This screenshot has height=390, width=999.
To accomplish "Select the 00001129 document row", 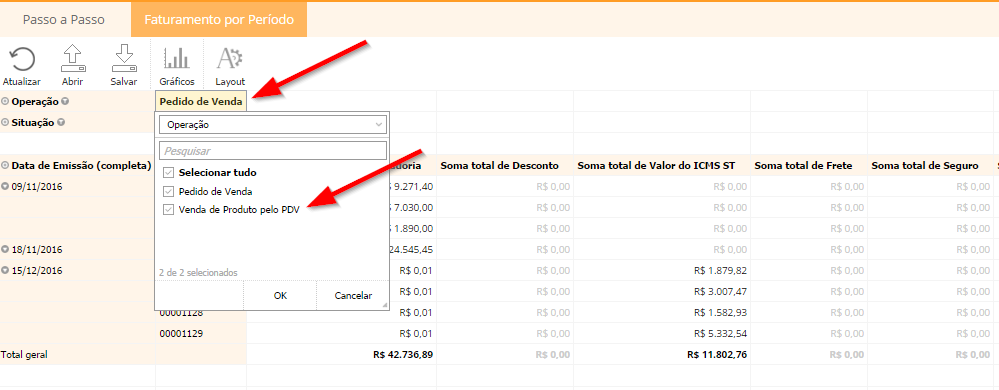I will coord(181,333).
